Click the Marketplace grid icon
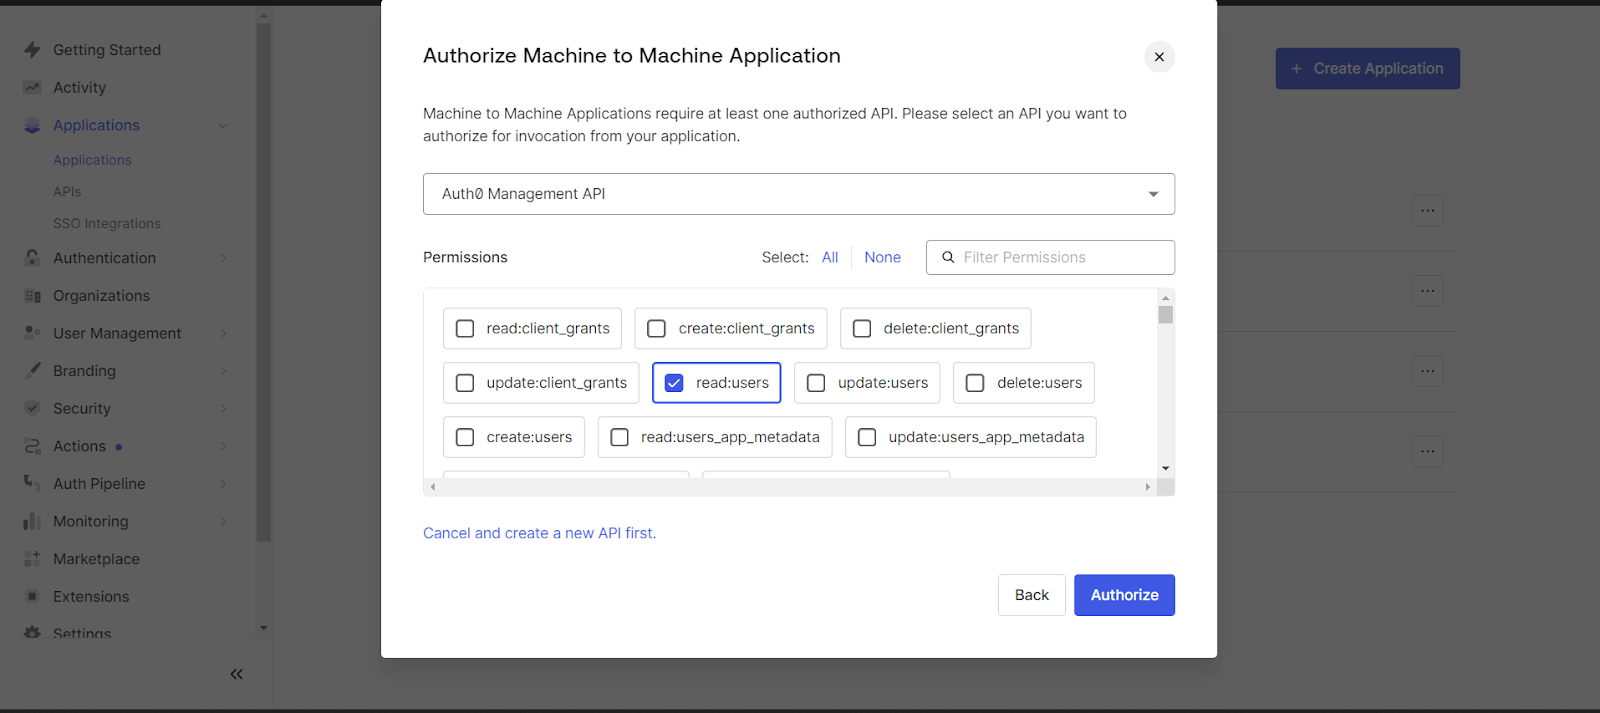Screen dimensions: 1600x713 [x=32, y=559]
